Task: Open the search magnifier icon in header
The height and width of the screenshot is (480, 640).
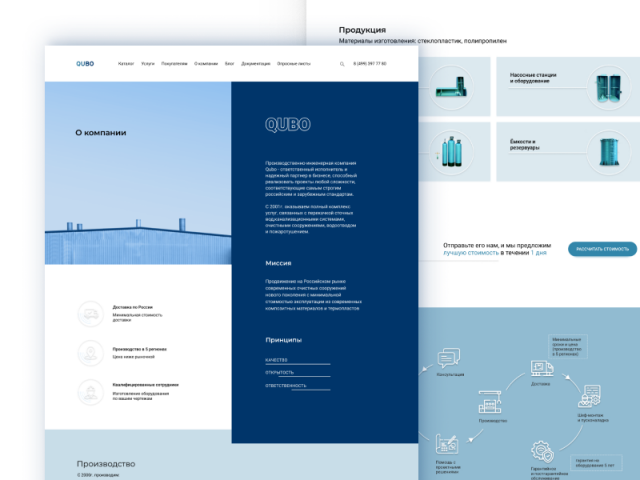Action: pyautogui.click(x=342, y=64)
